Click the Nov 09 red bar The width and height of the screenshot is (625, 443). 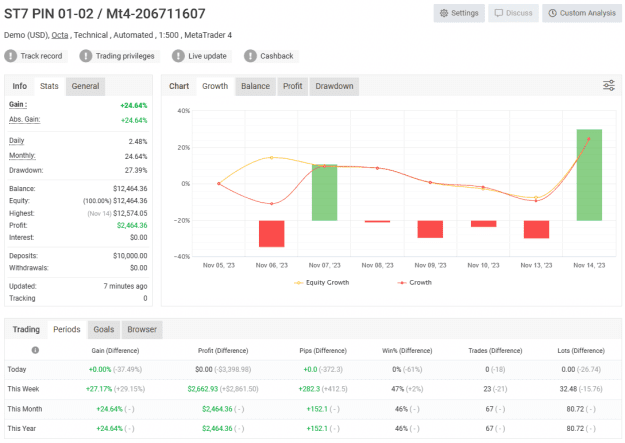[x=430, y=229]
